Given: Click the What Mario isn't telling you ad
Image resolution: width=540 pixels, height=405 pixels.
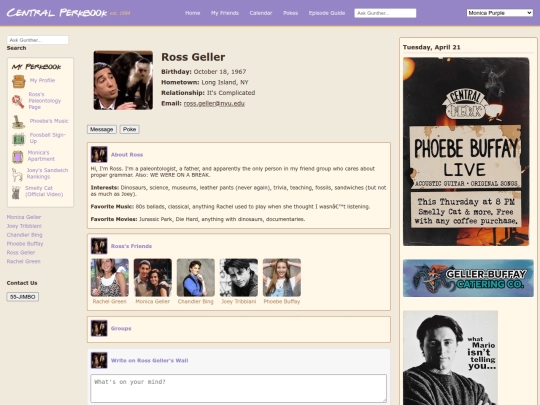Looking at the screenshot, I should (450, 358).
